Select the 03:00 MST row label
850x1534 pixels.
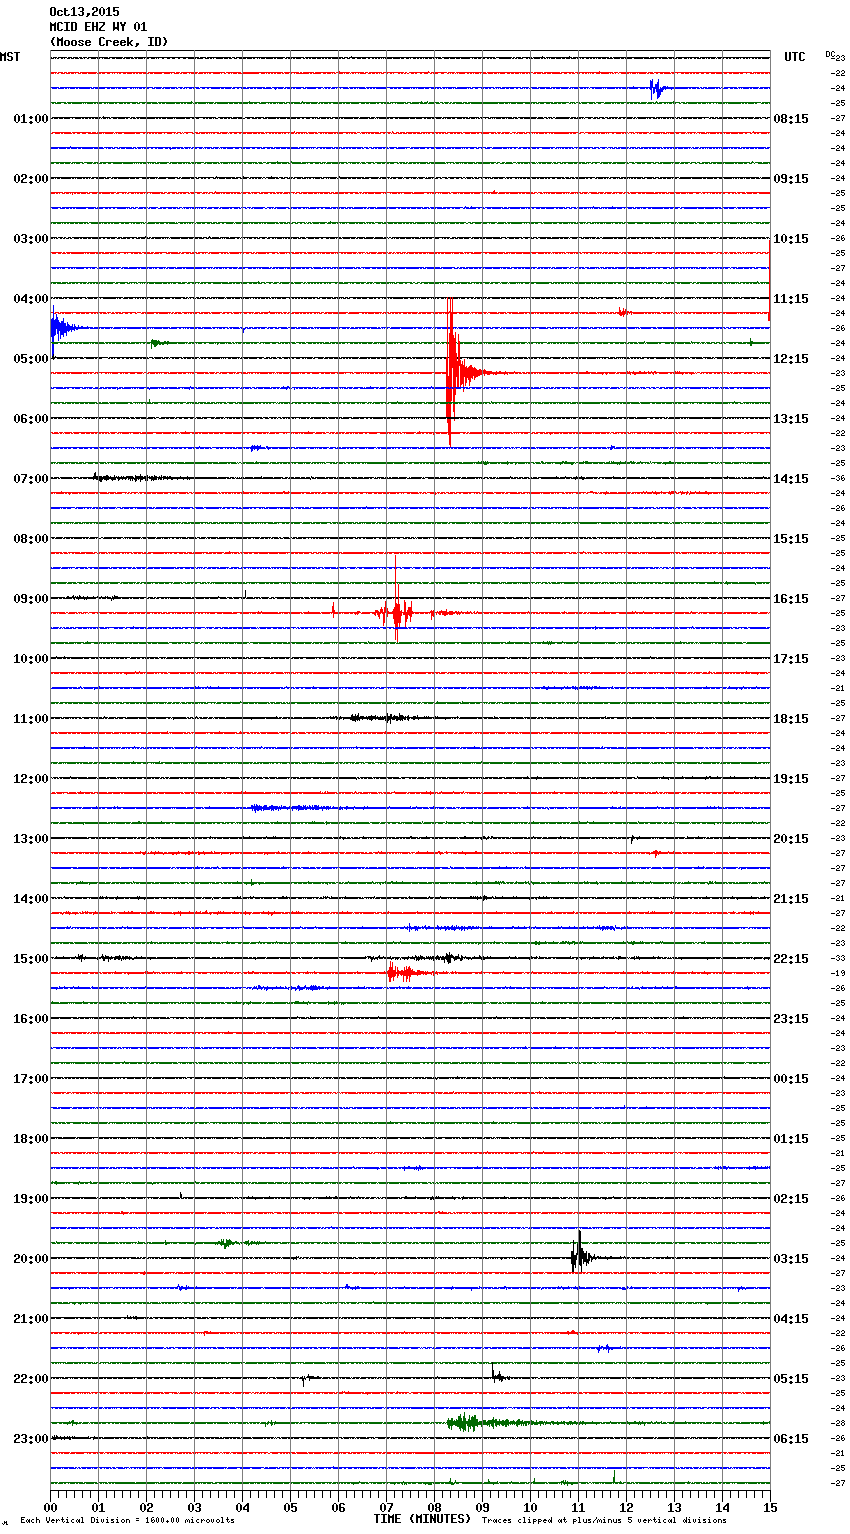pos(30,239)
